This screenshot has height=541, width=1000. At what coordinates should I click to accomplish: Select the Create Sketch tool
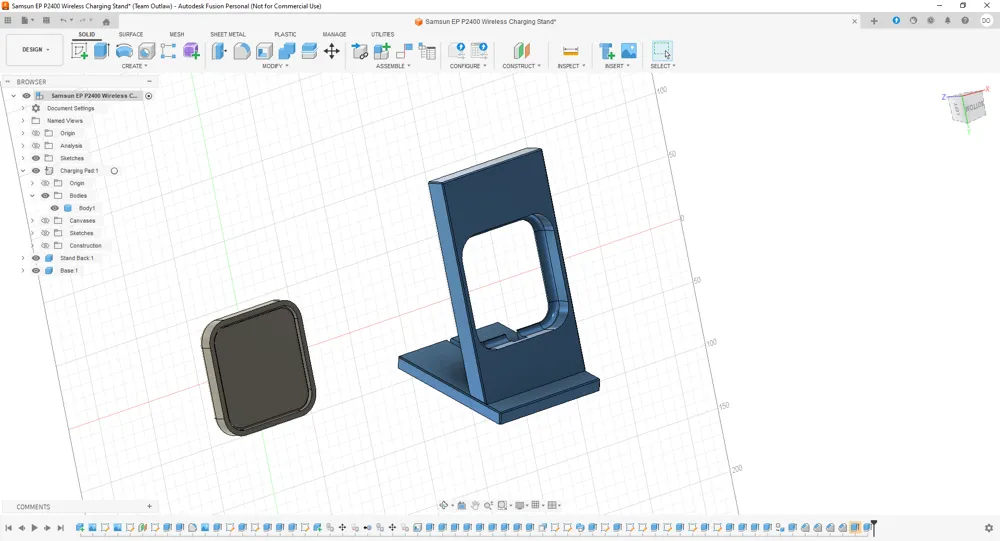pyautogui.click(x=80, y=51)
